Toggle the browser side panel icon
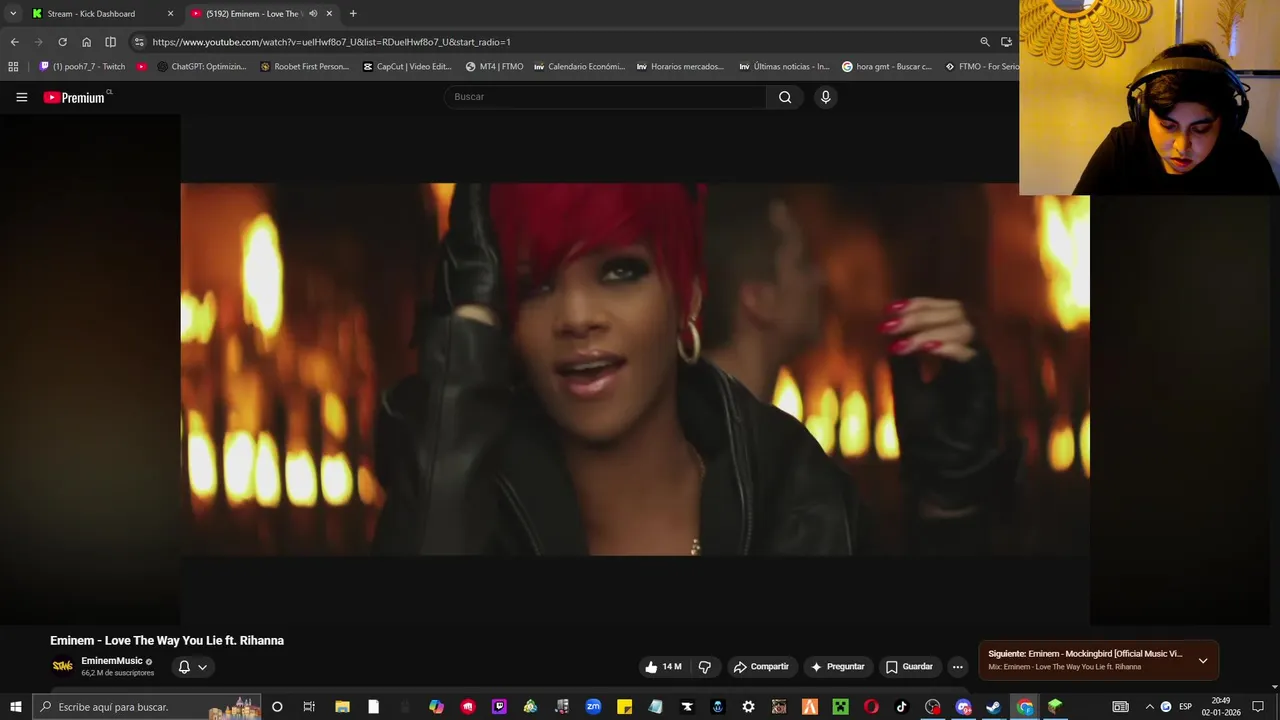1280x720 pixels. point(110,42)
